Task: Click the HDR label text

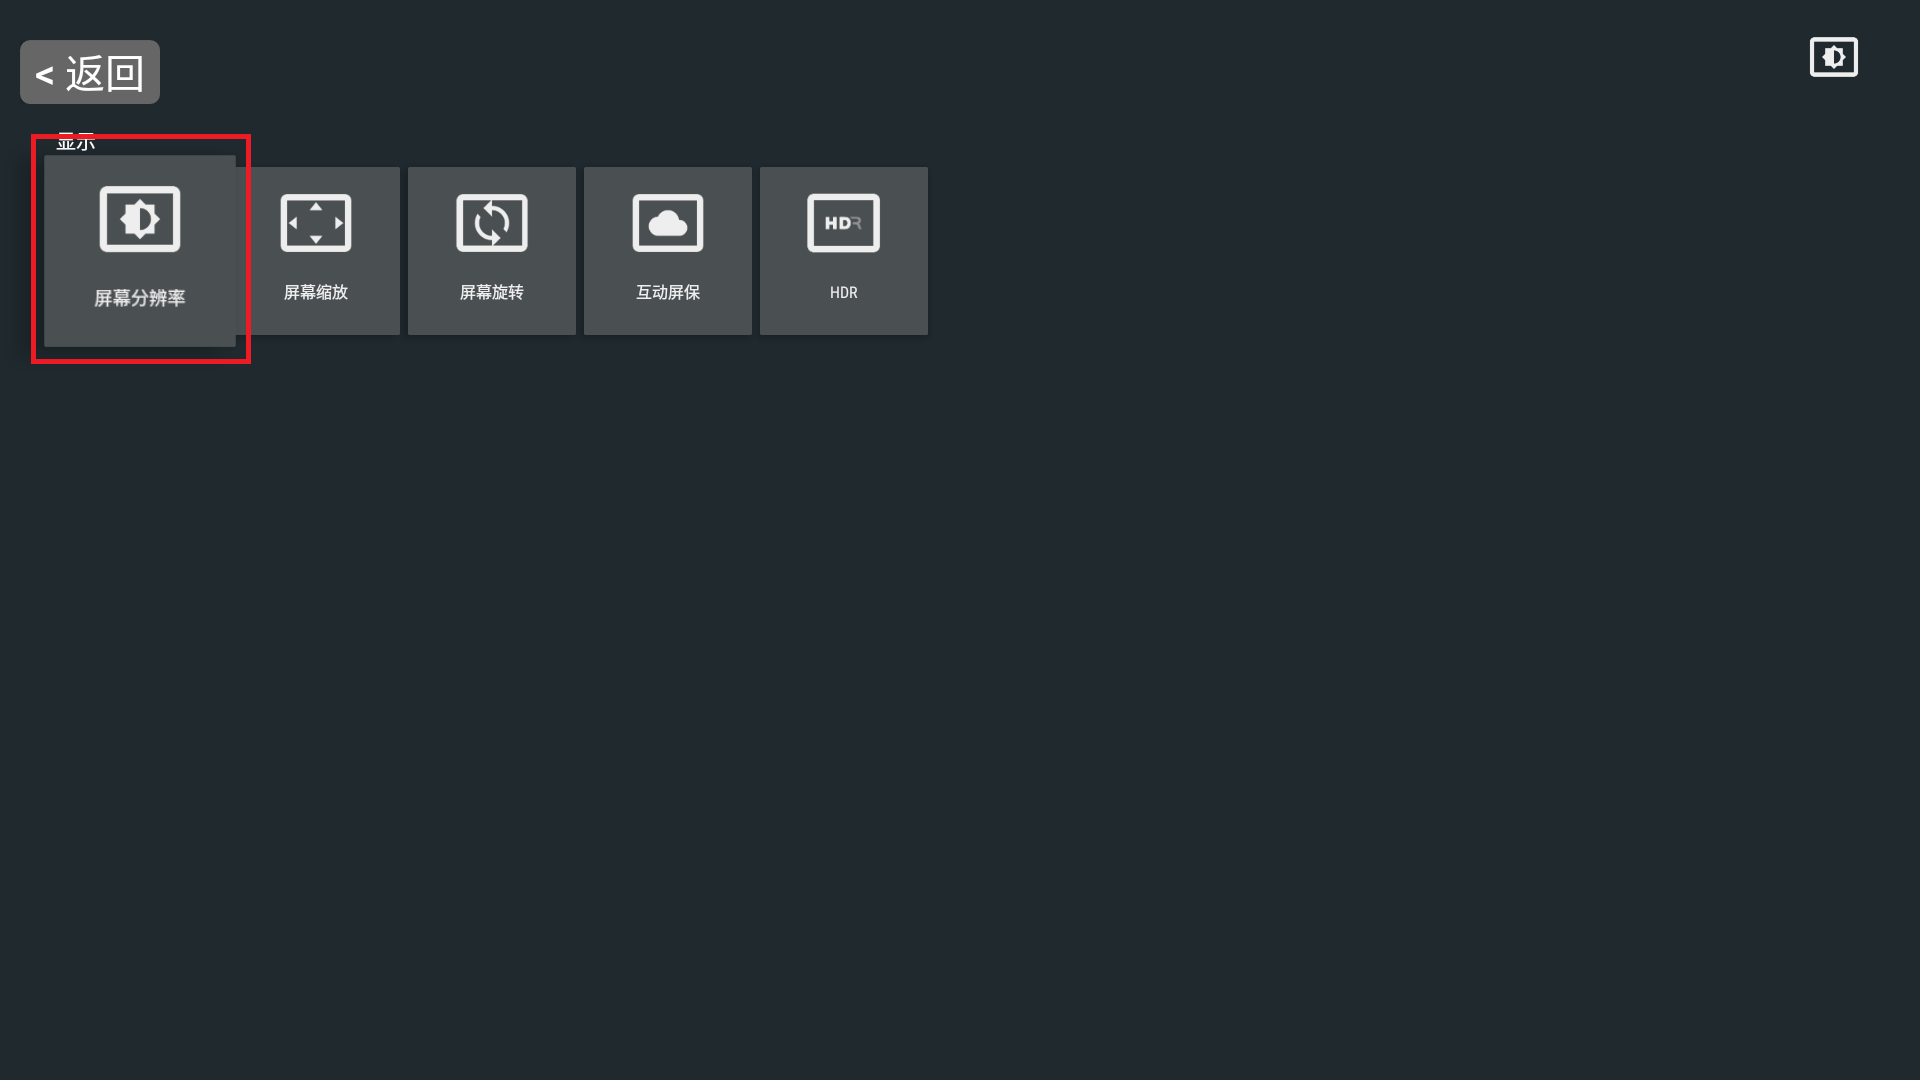Action: coord(844,292)
